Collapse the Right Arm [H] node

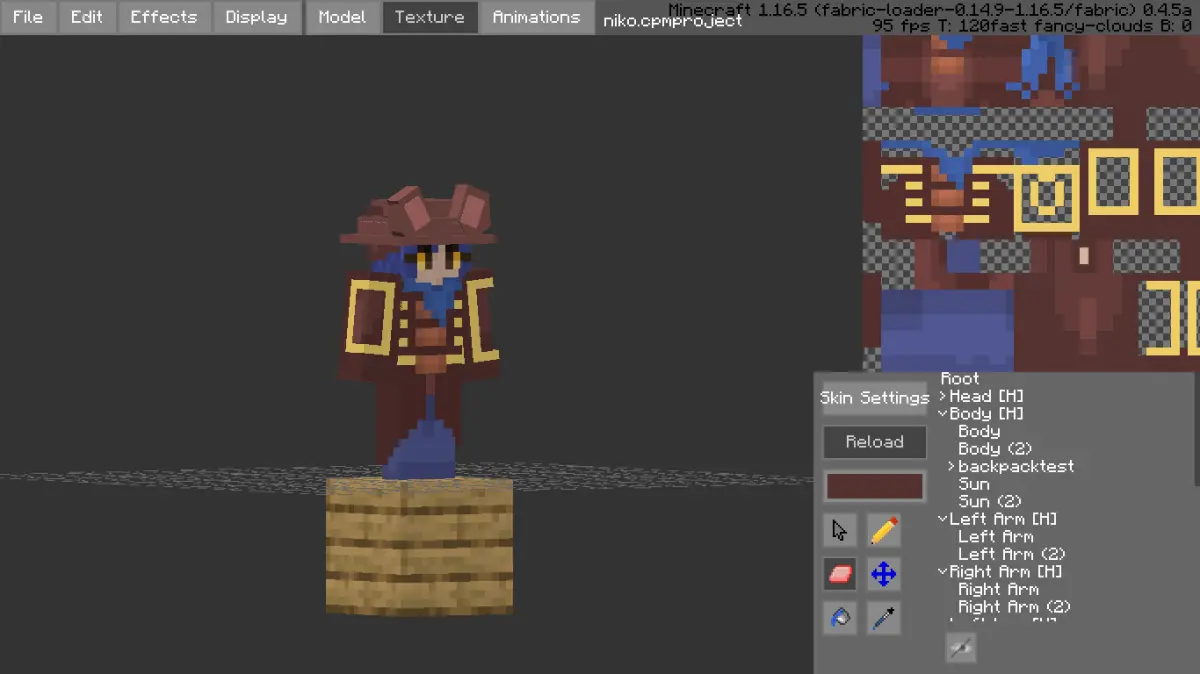pyautogui.click(x=943, y=572)
